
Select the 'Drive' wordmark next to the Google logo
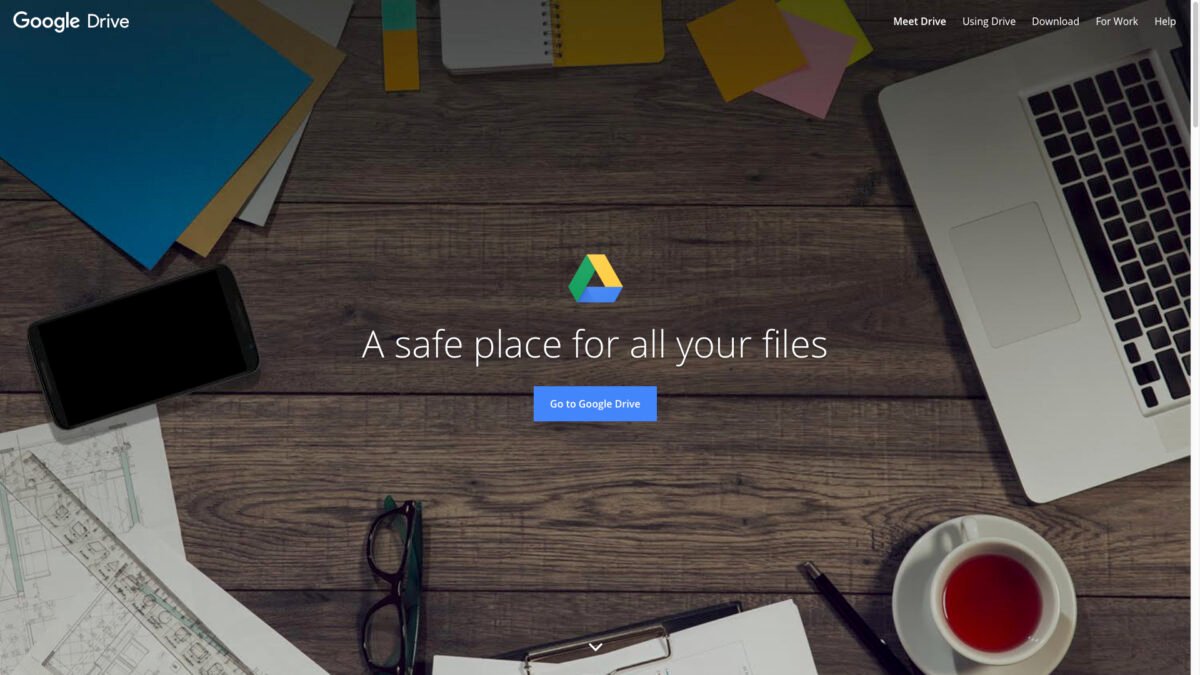pos(110,20)
